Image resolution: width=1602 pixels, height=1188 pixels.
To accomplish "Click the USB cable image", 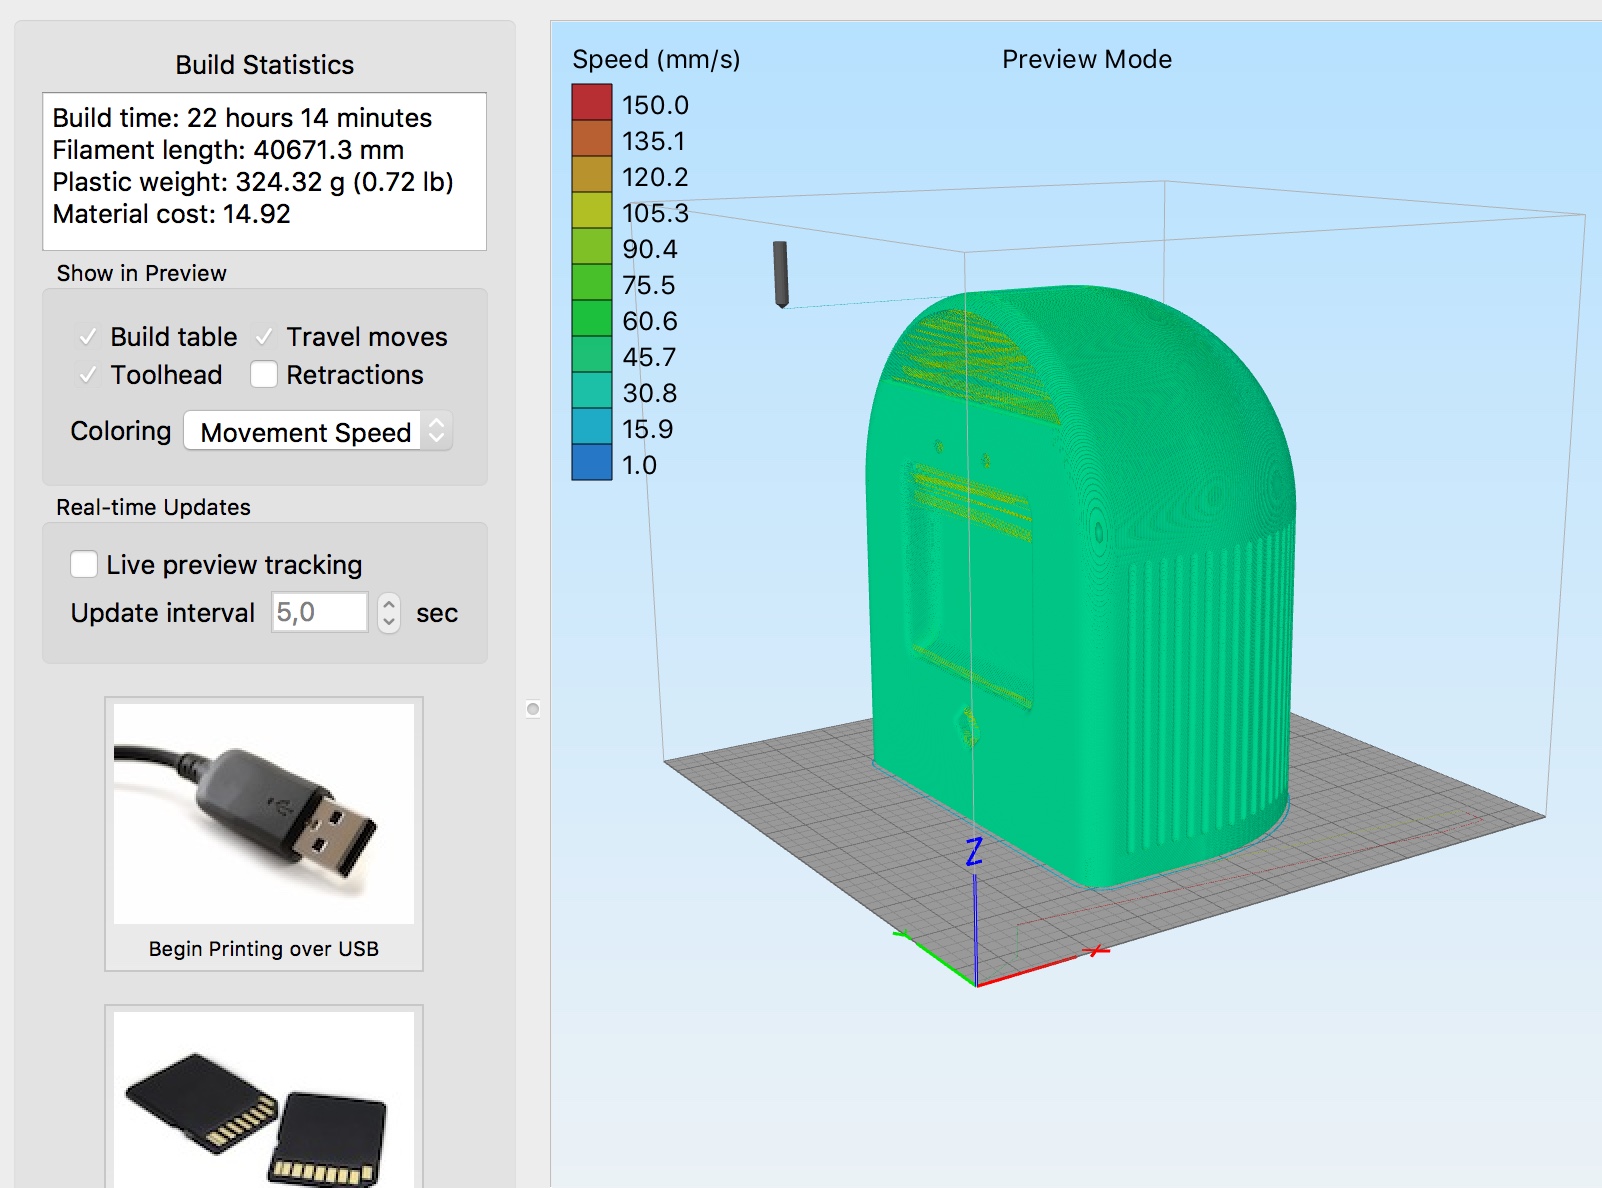I will [x=263, y=813].
